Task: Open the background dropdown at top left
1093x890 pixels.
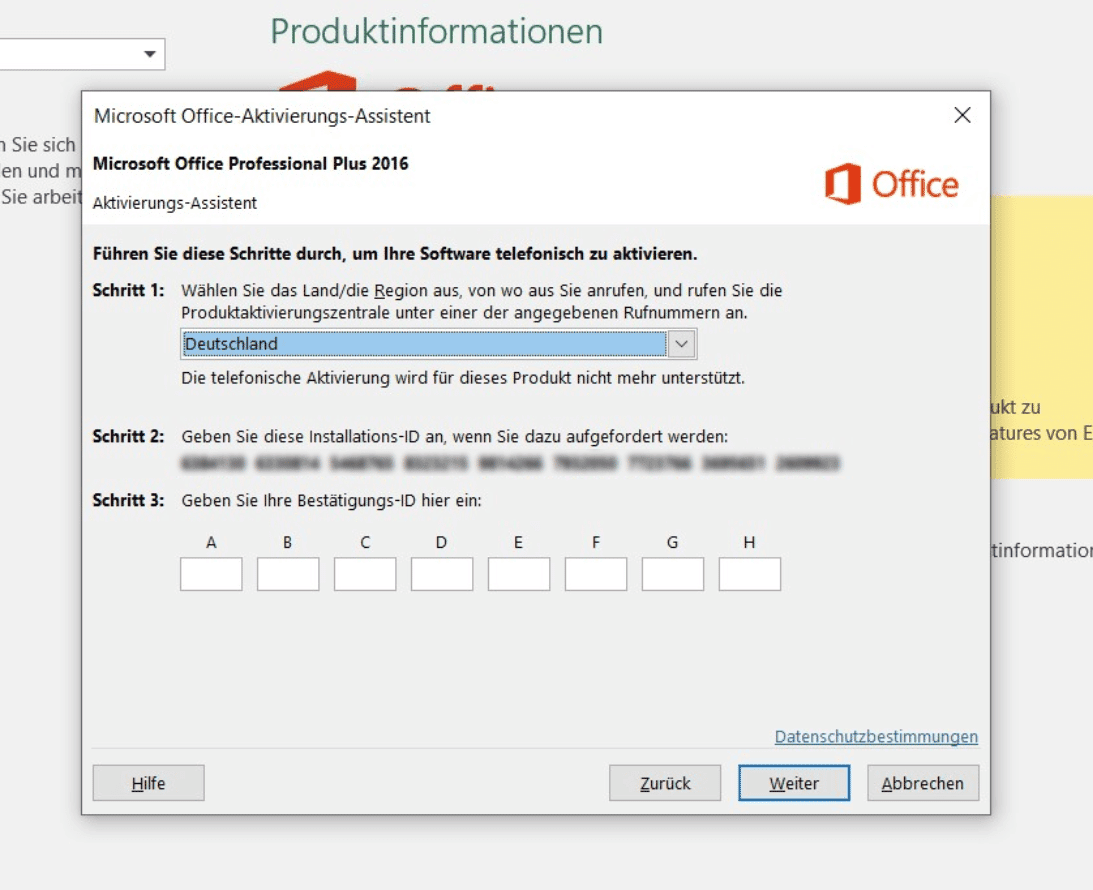Action: pos(150,54)
